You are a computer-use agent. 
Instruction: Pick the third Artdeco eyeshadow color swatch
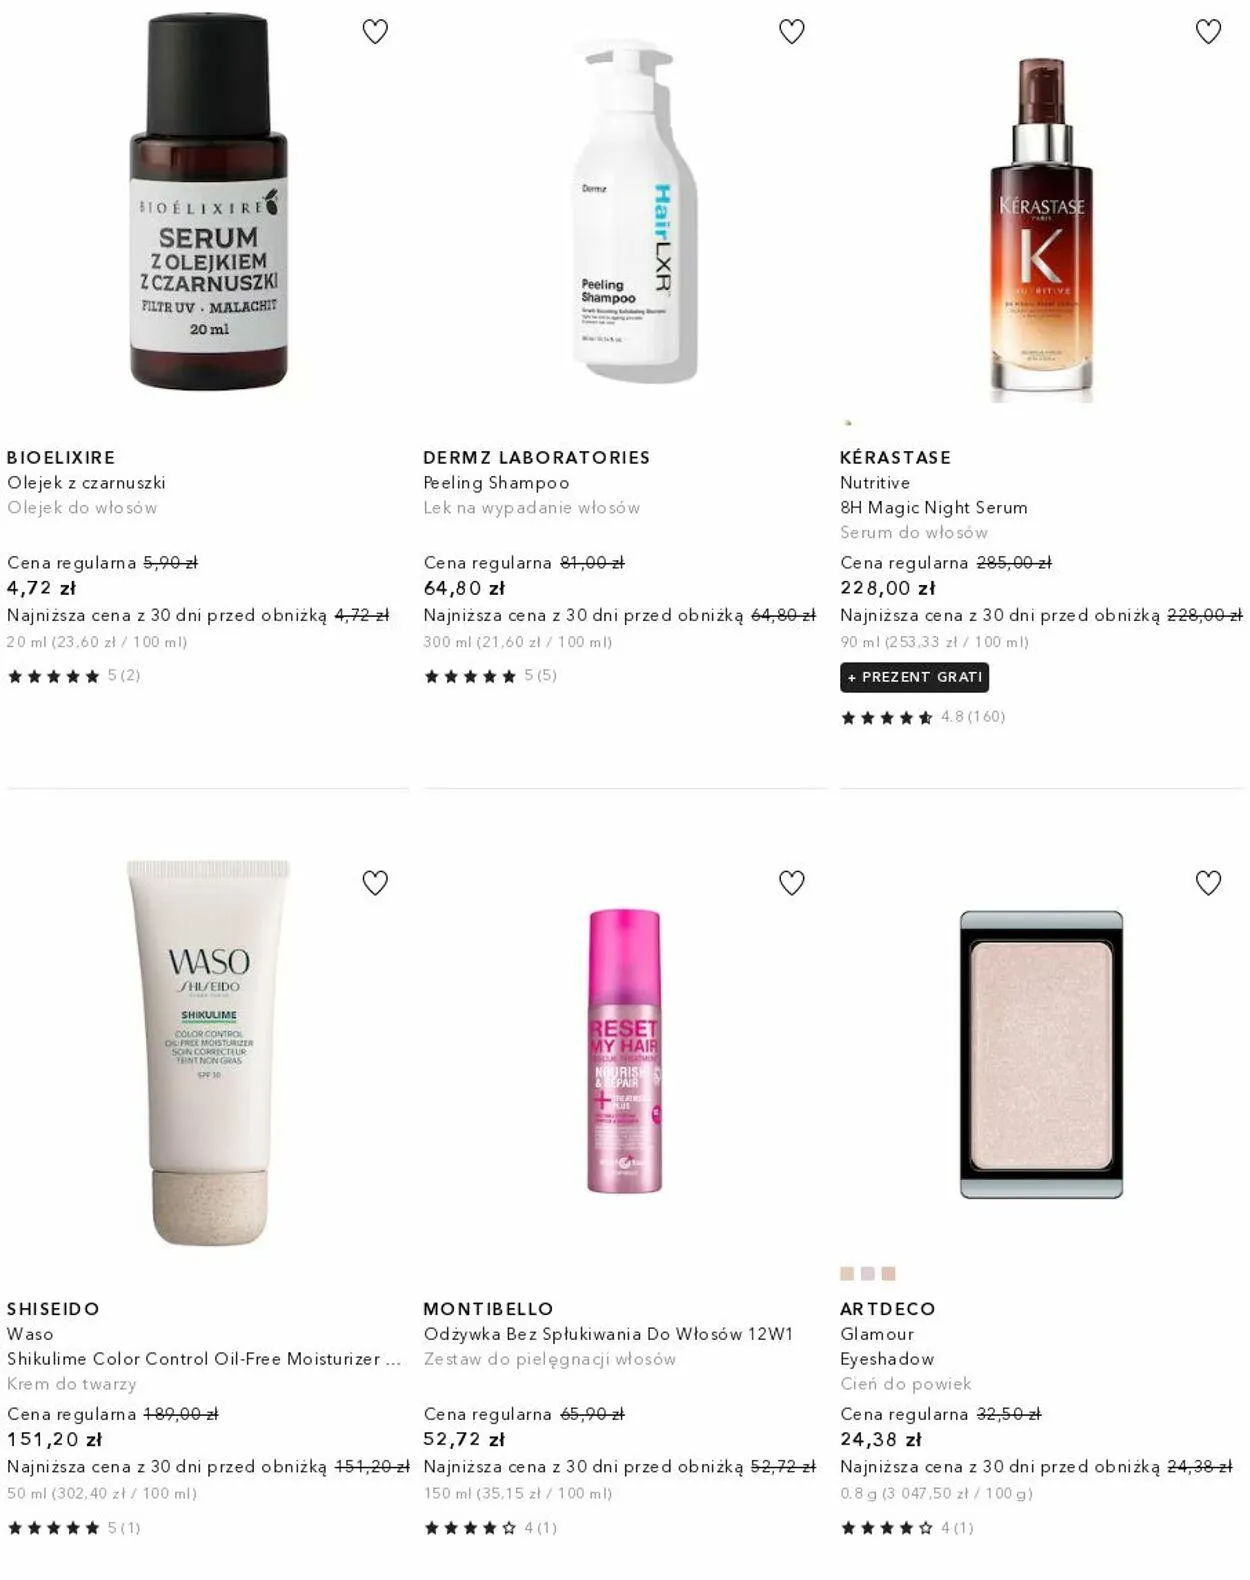click(889, 1274)
